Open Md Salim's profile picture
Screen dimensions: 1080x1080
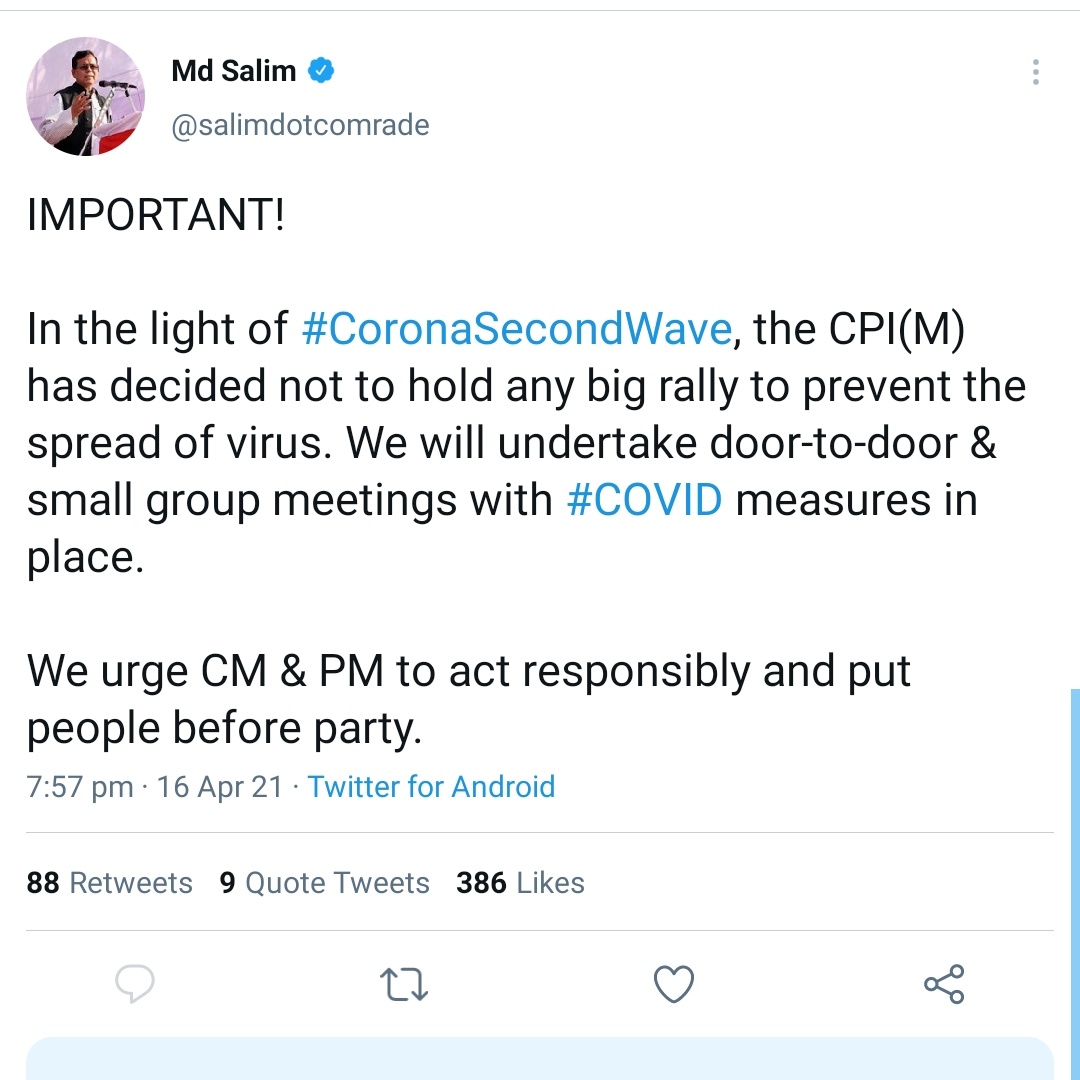click(x=85, y=96)
